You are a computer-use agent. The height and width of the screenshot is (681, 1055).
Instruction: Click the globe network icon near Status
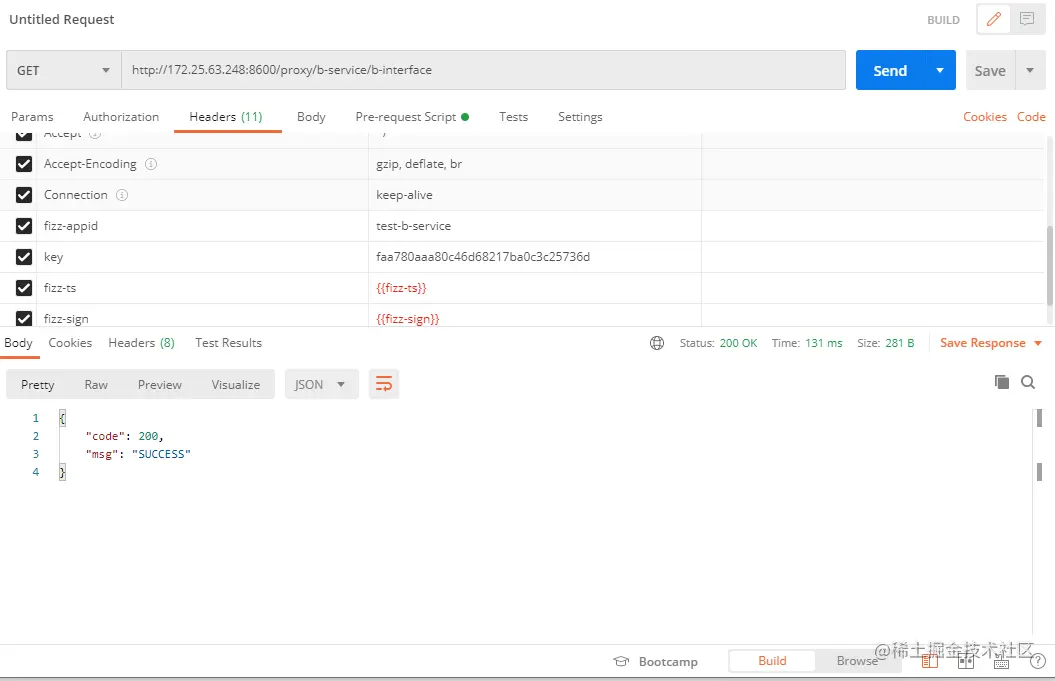point(657,343)
